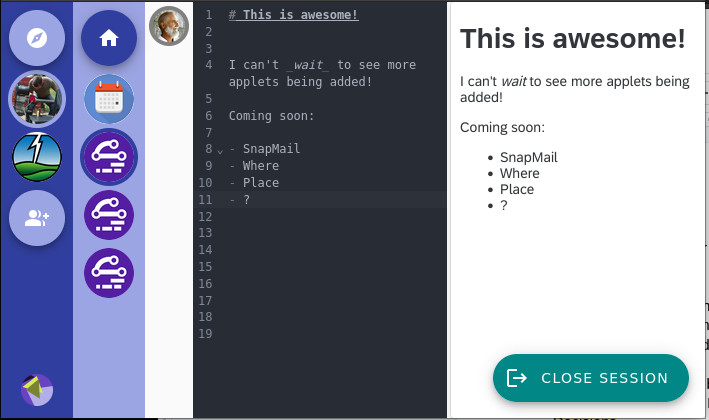Click the colorful logo icon at bottom-left

[x=37, y=390]
